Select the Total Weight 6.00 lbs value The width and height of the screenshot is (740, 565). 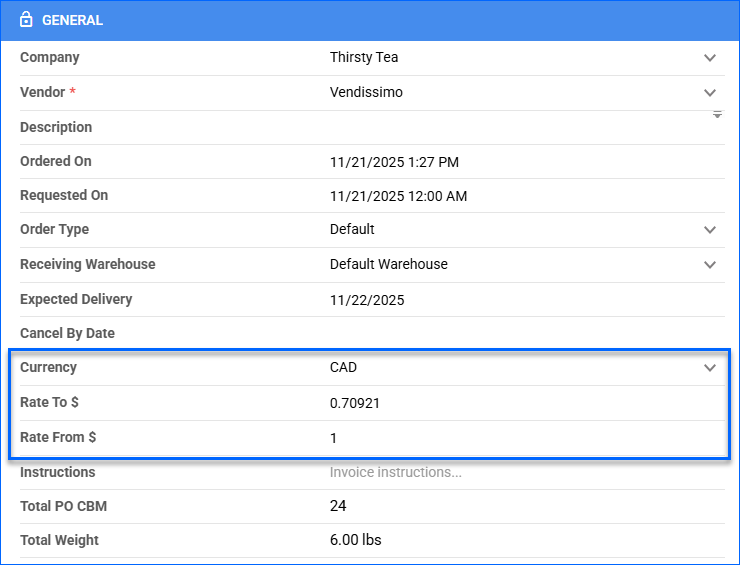click(355, 540)
